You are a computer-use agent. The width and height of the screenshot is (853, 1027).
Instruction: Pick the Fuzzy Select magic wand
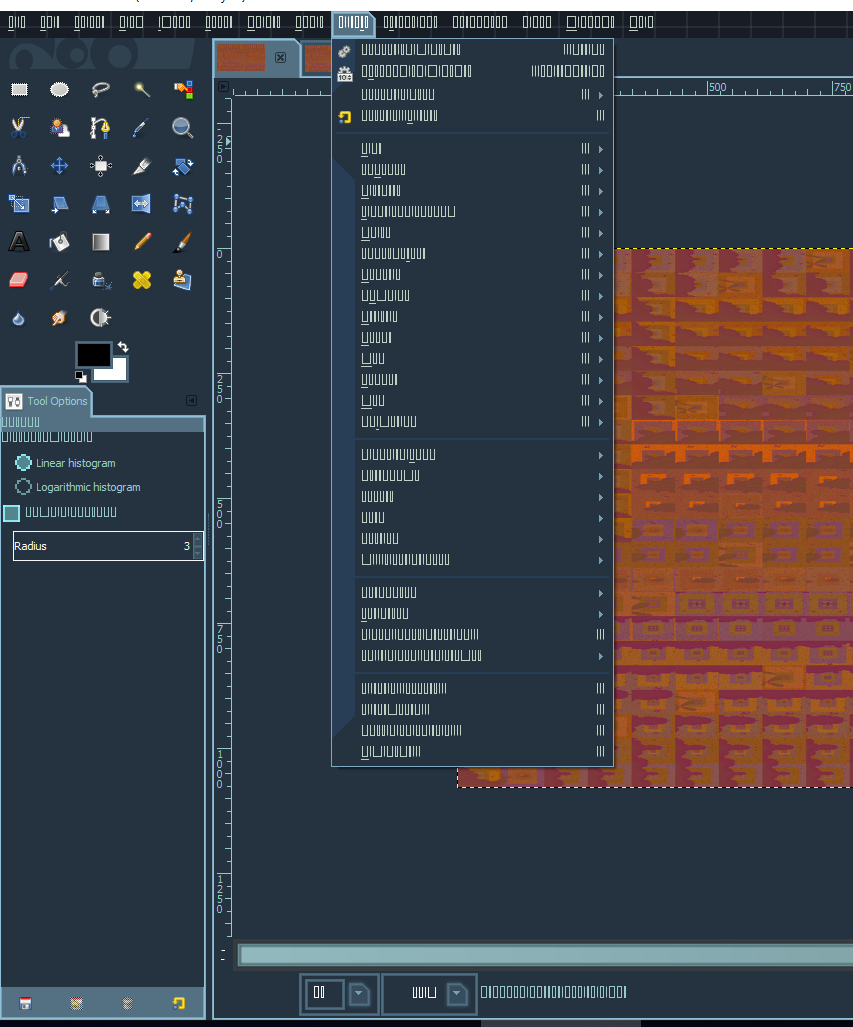click(x=142, y=90)
